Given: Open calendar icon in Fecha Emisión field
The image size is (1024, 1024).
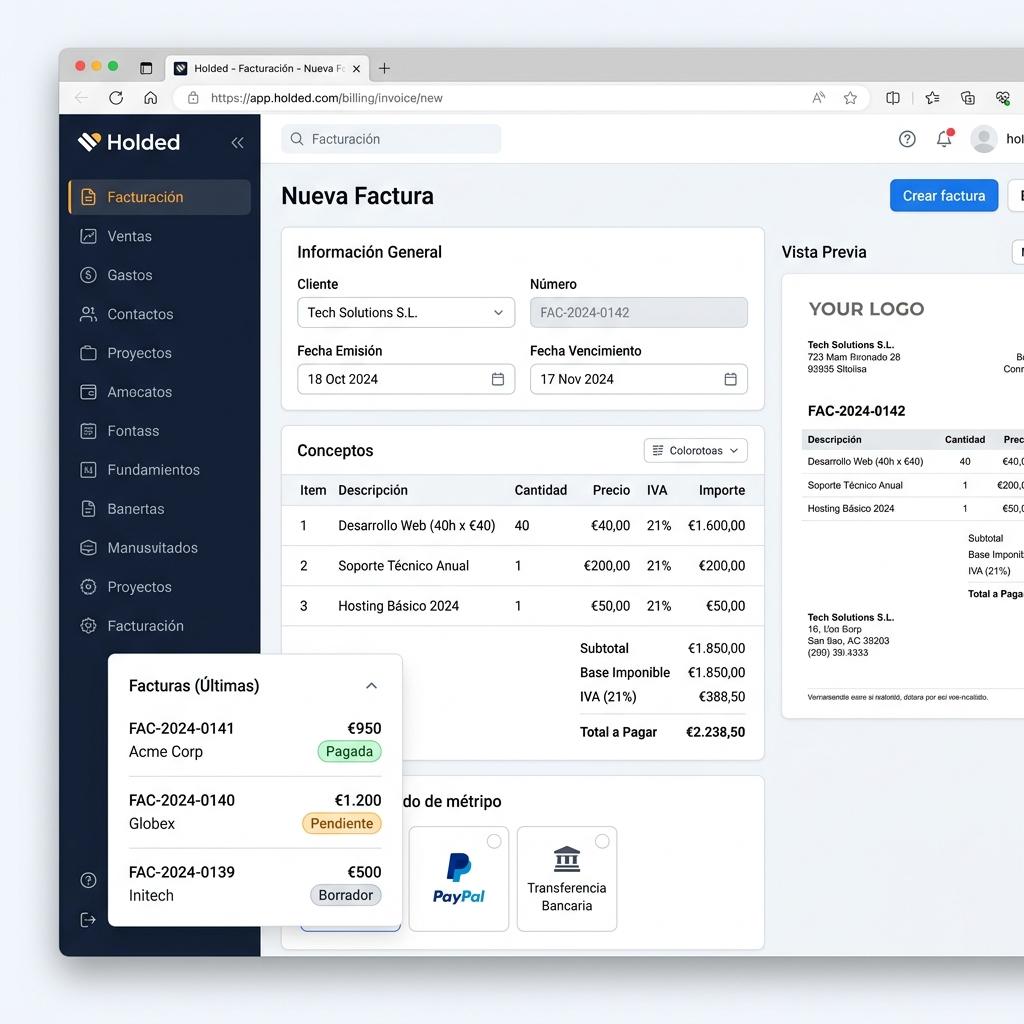Looking at the screenshot, I should 498,379.
